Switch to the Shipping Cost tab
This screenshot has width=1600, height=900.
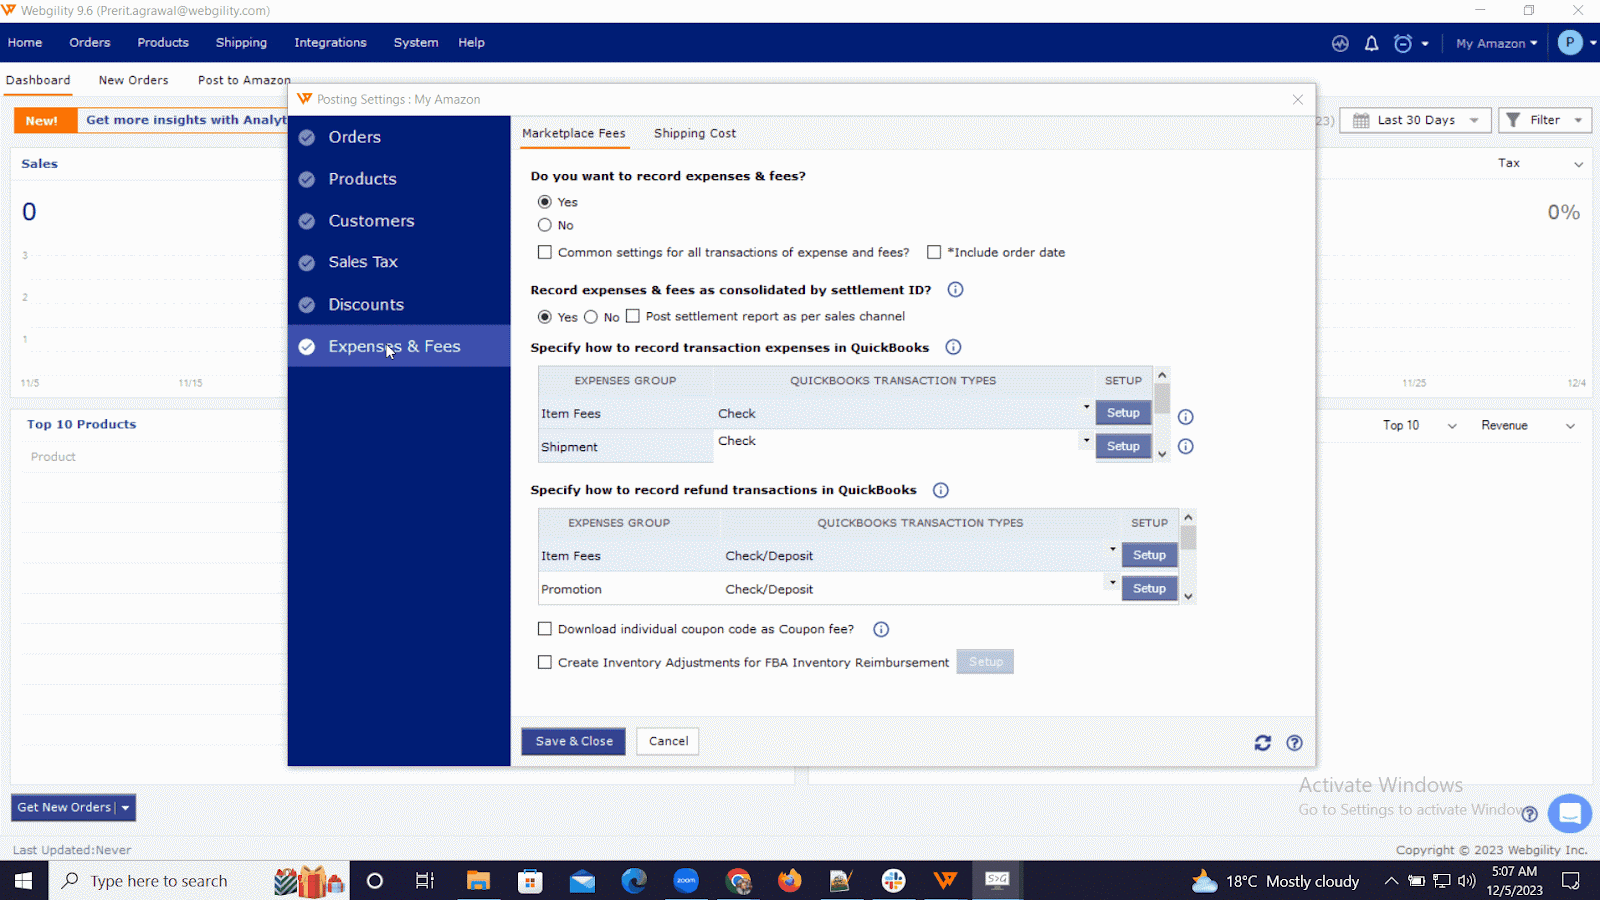pos(695,133)
